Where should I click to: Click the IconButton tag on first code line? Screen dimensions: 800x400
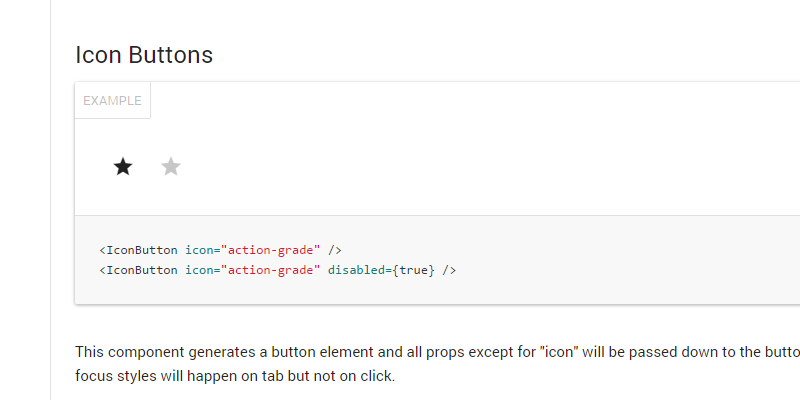click(142, 250)
